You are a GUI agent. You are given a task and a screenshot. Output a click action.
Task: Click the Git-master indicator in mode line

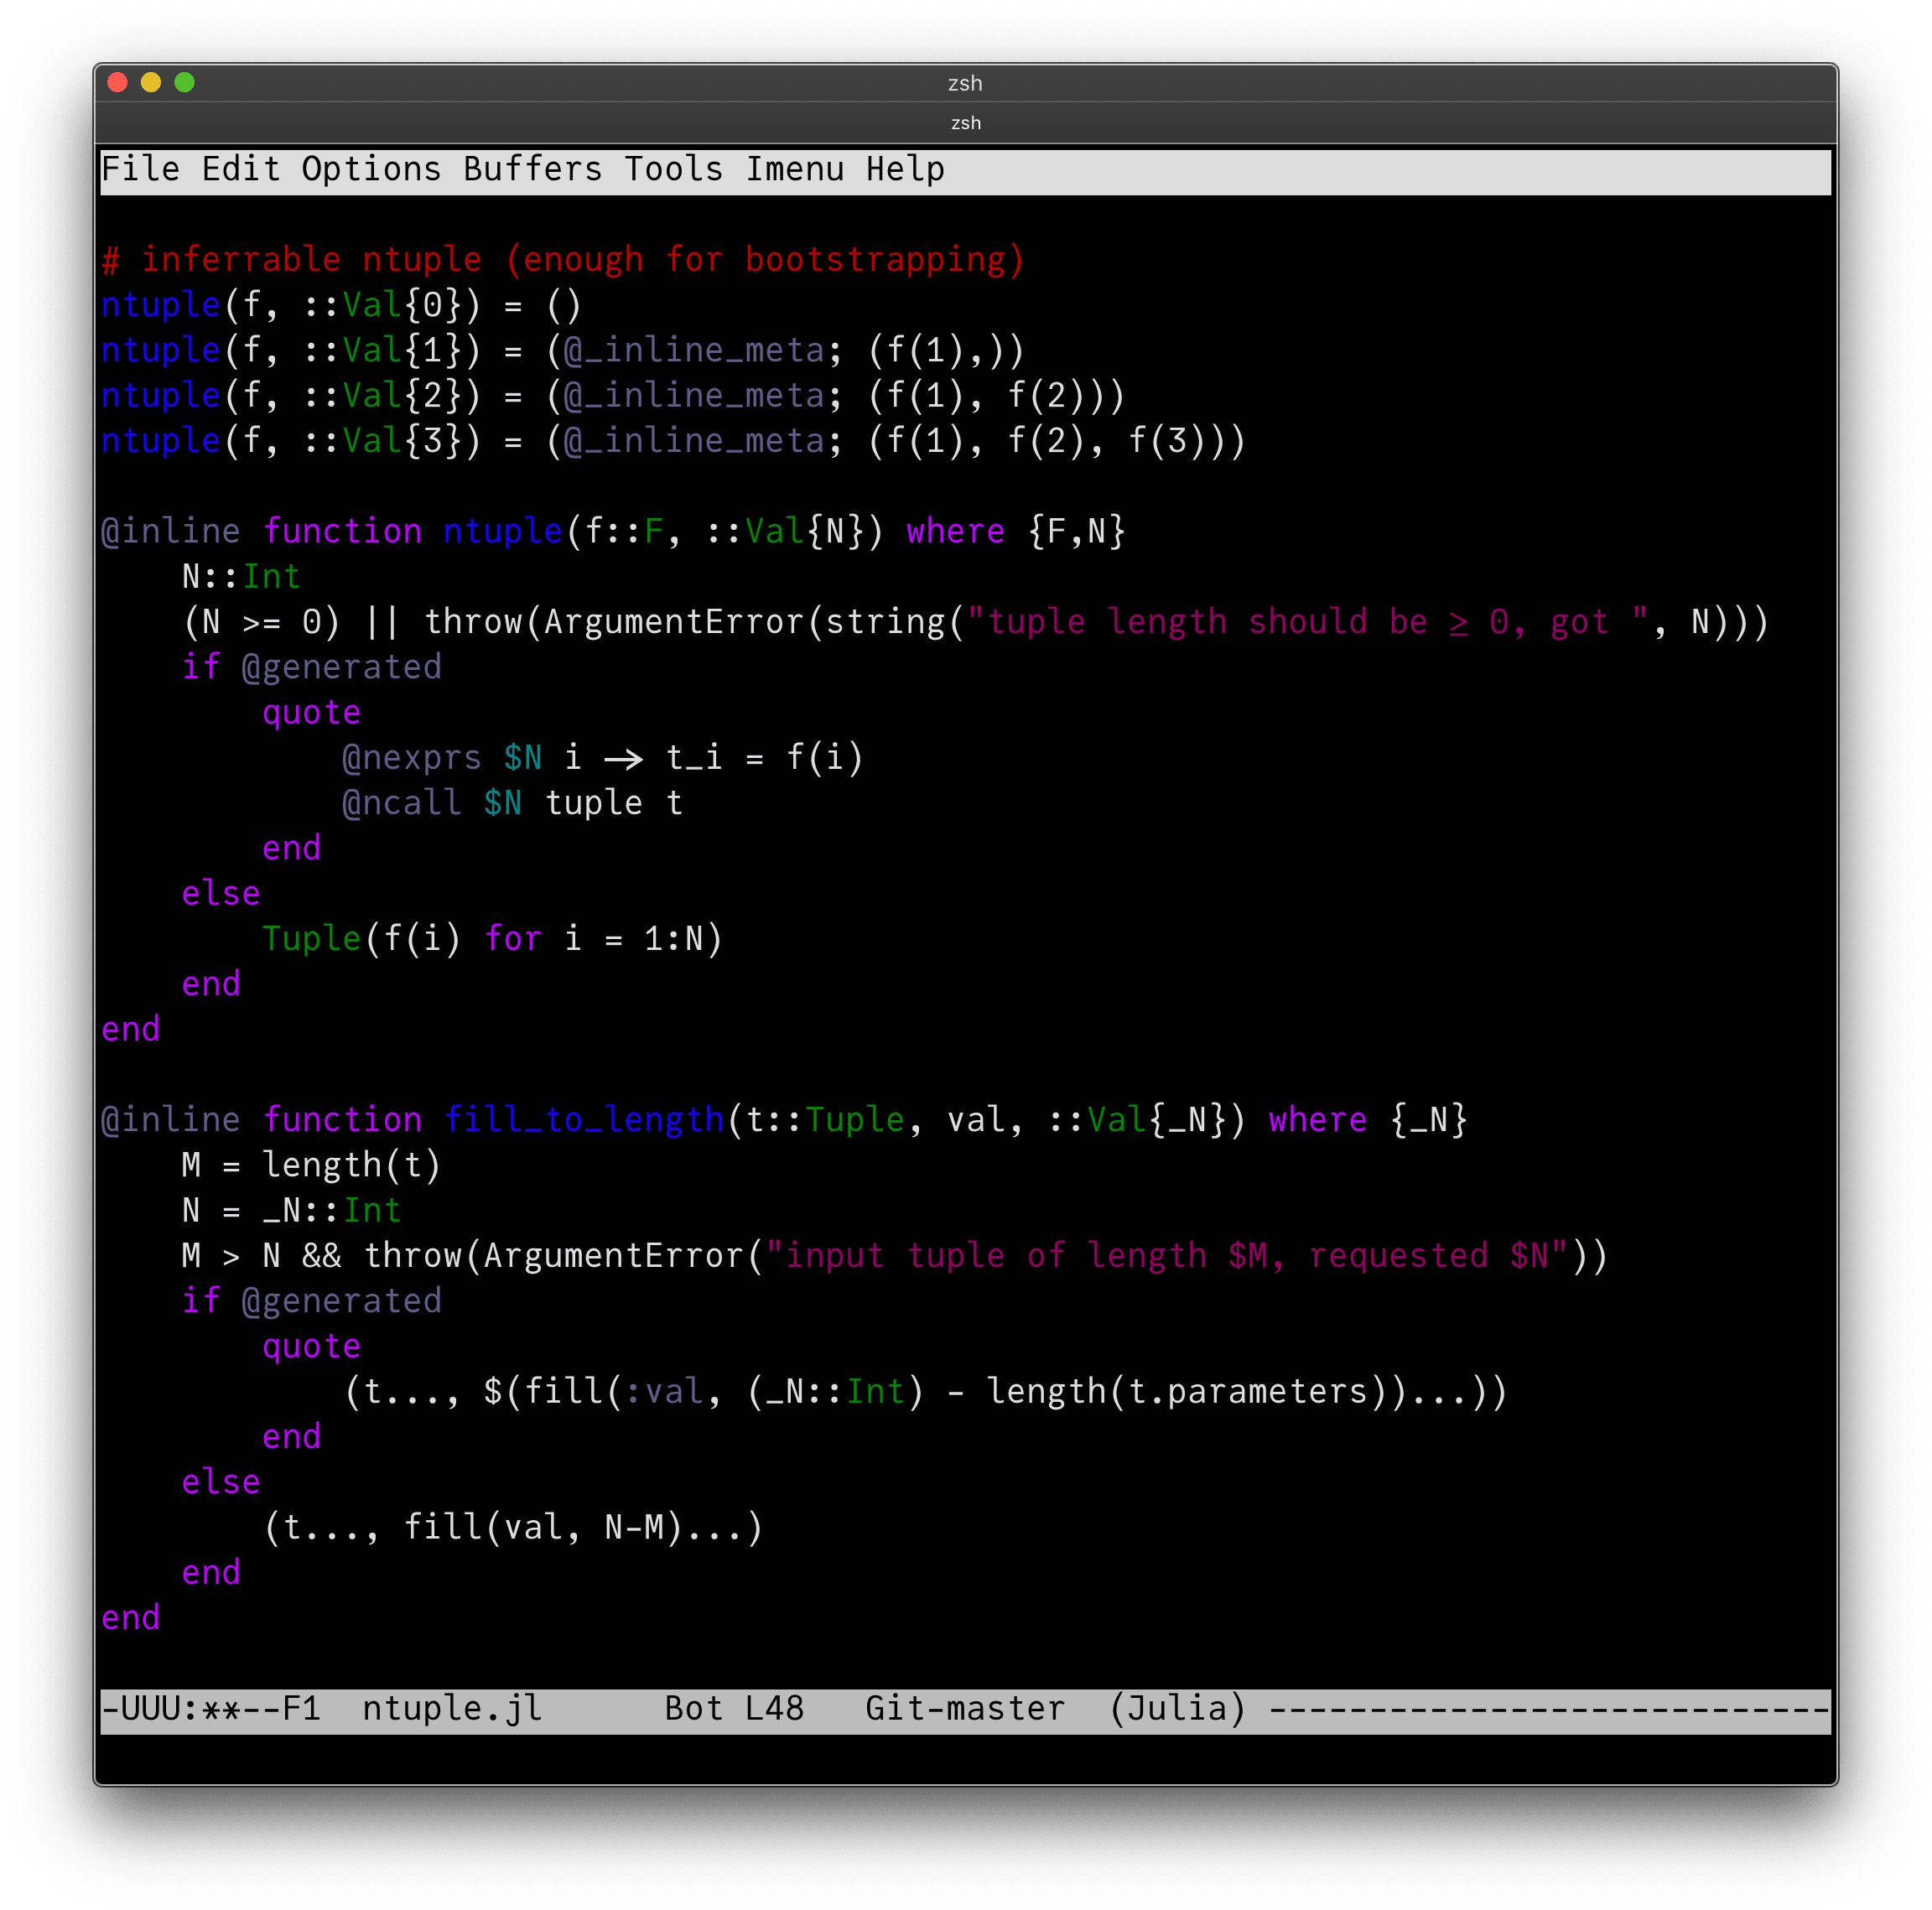(x=966, y=1708)
